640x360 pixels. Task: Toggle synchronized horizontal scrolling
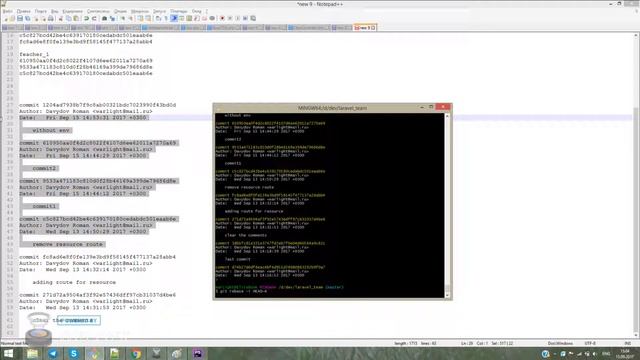148,18
